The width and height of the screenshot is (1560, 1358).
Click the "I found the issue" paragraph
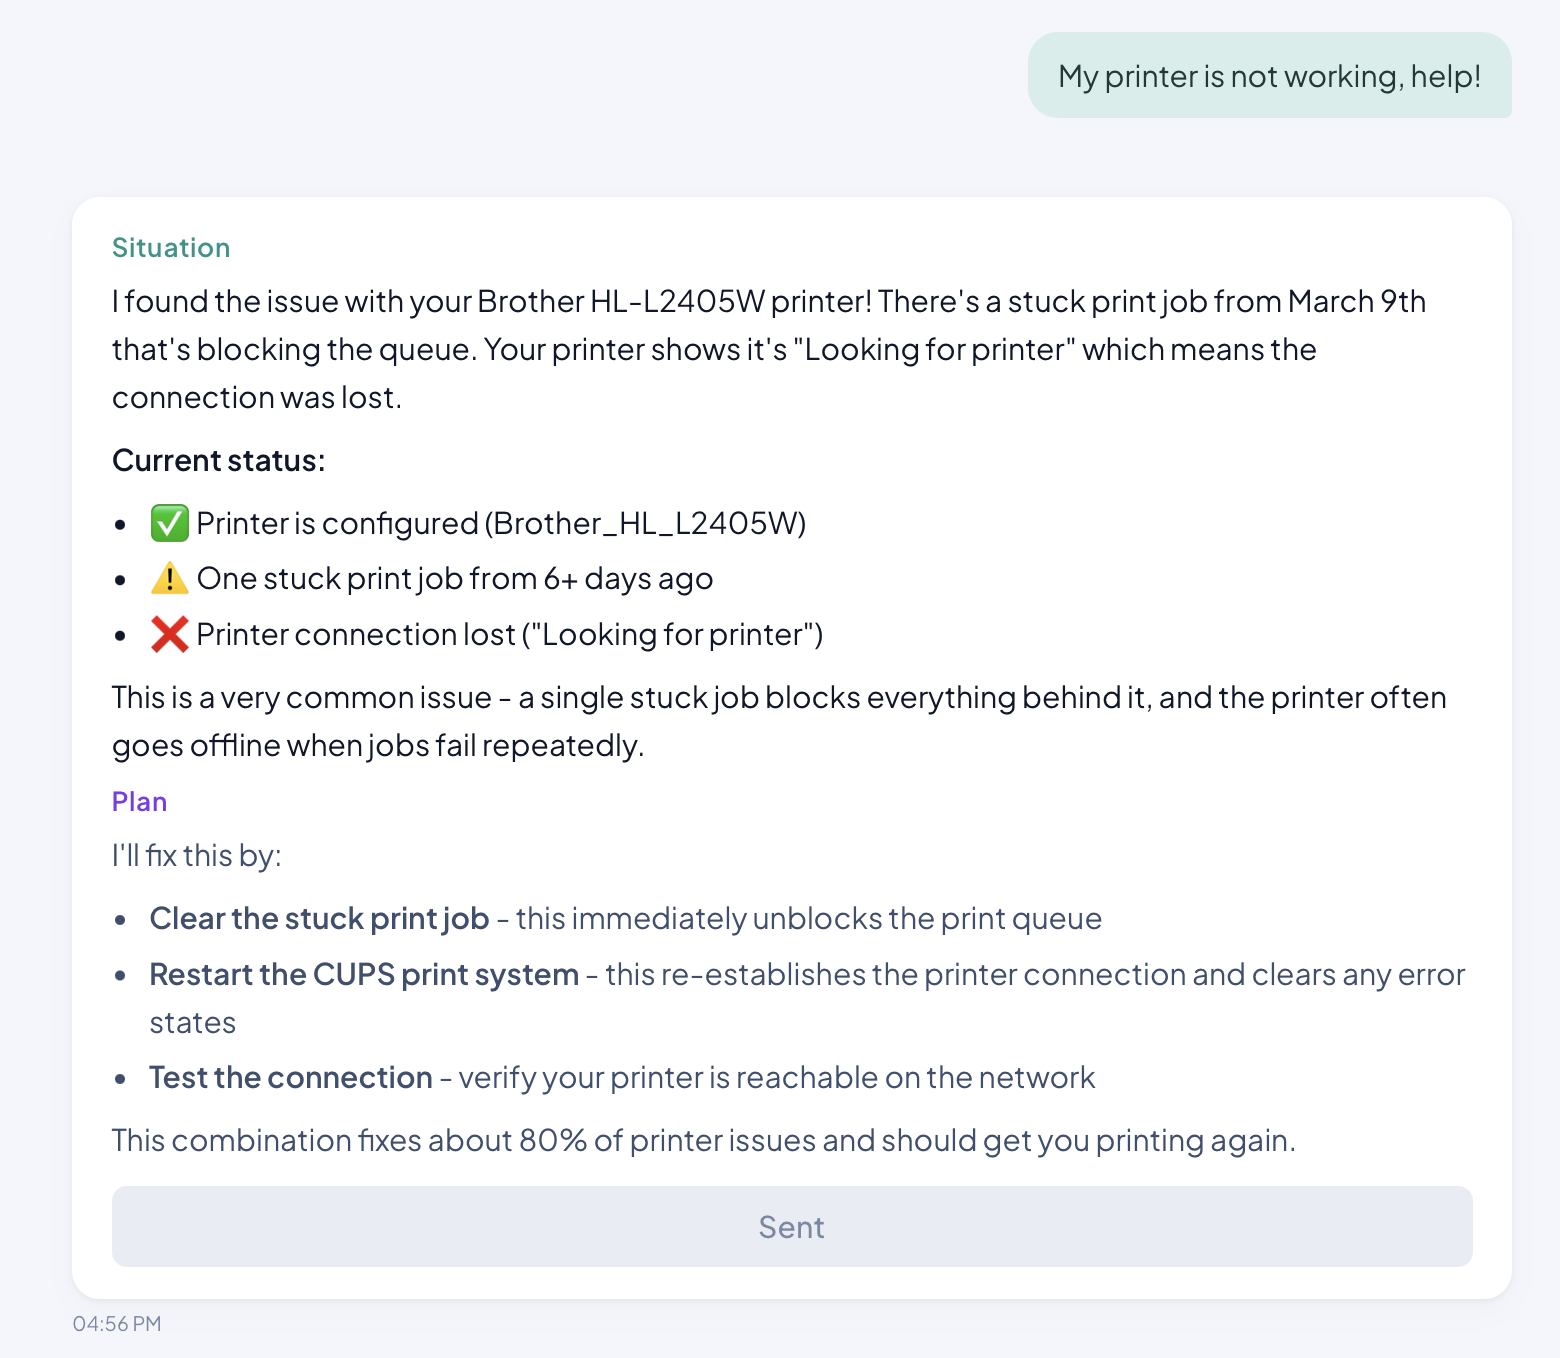coord(768,349)
